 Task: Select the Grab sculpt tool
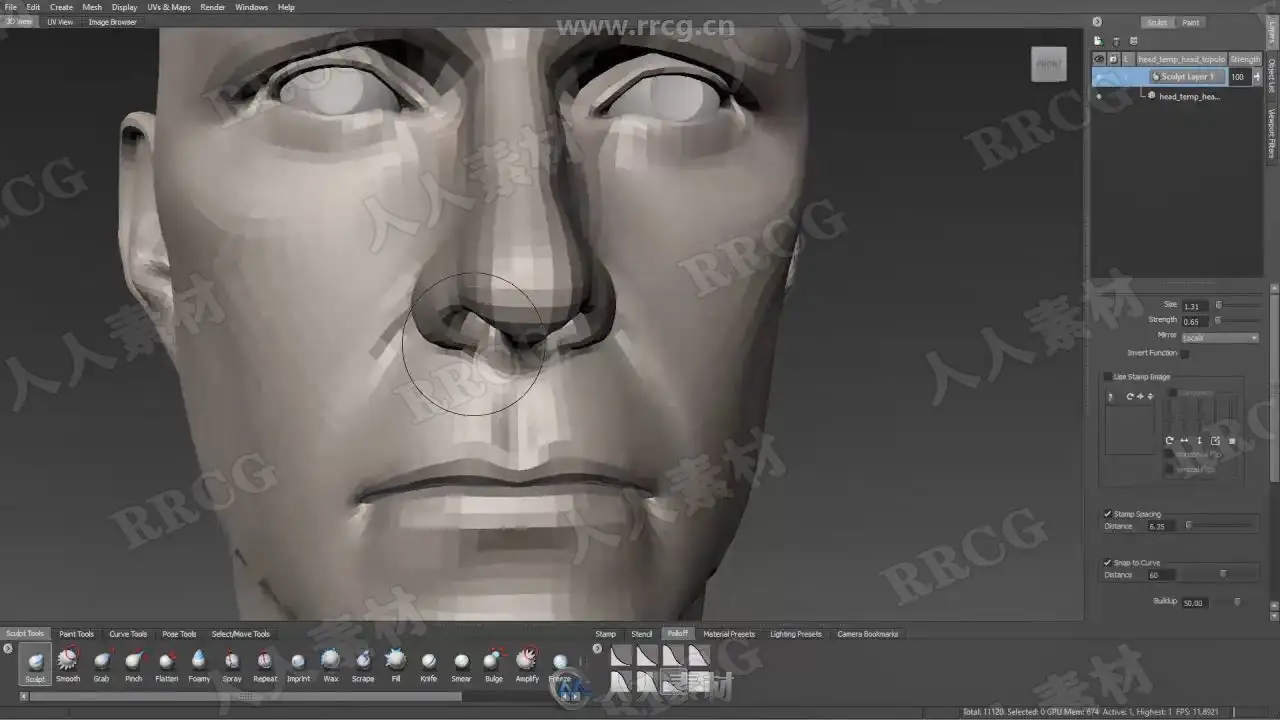pos(101,664)
